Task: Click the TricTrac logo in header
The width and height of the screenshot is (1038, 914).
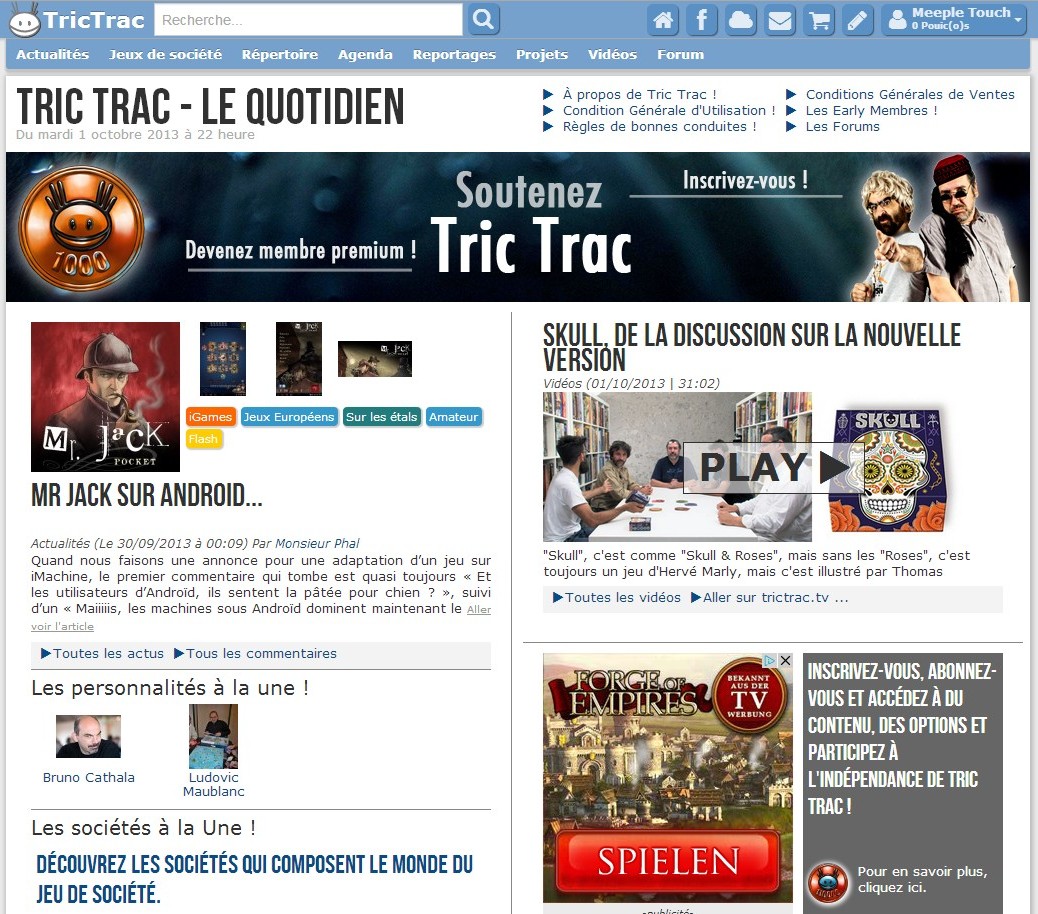Action: tap(77, 20)
